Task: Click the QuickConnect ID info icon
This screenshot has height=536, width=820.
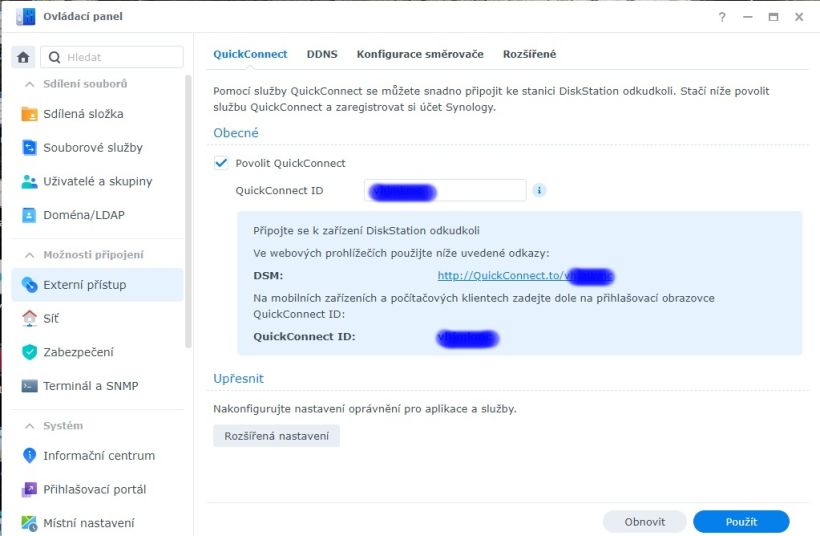Action: tap(539, 190)
